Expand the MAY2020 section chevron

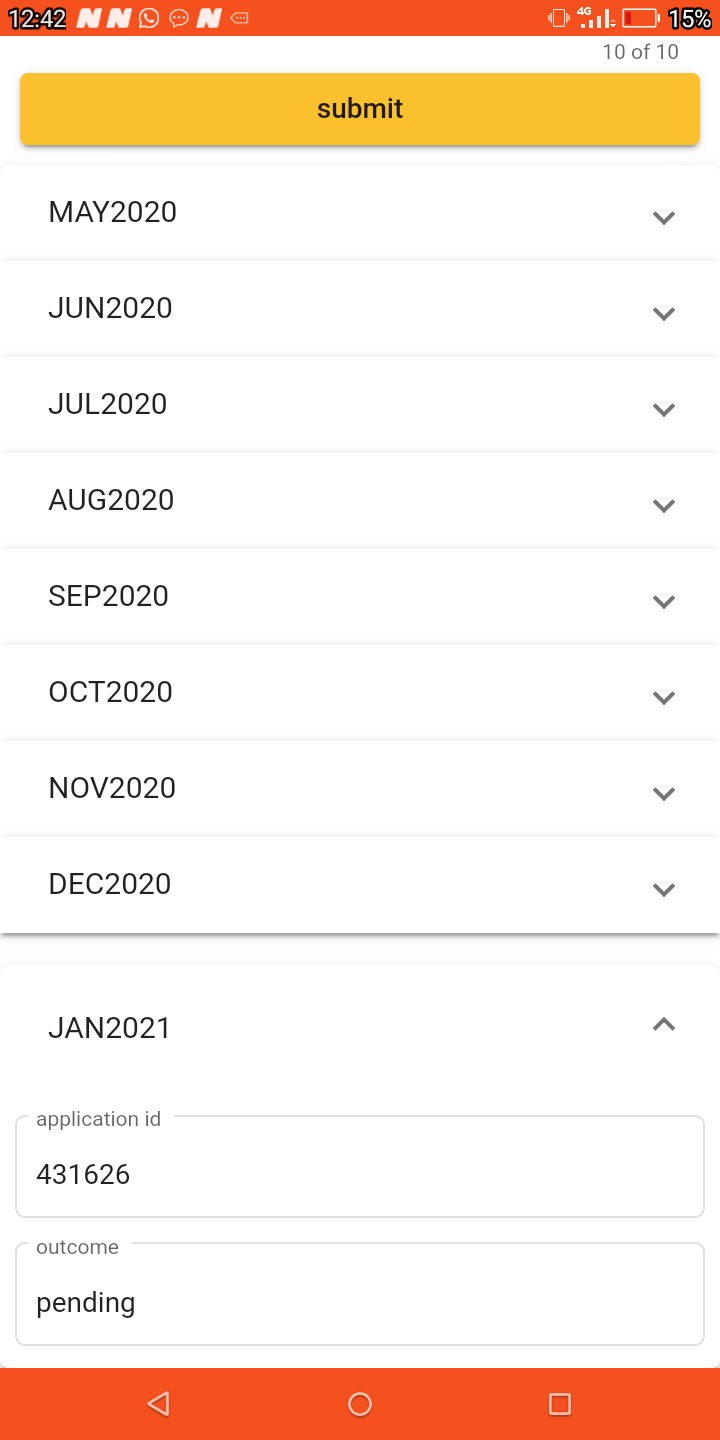663,217
